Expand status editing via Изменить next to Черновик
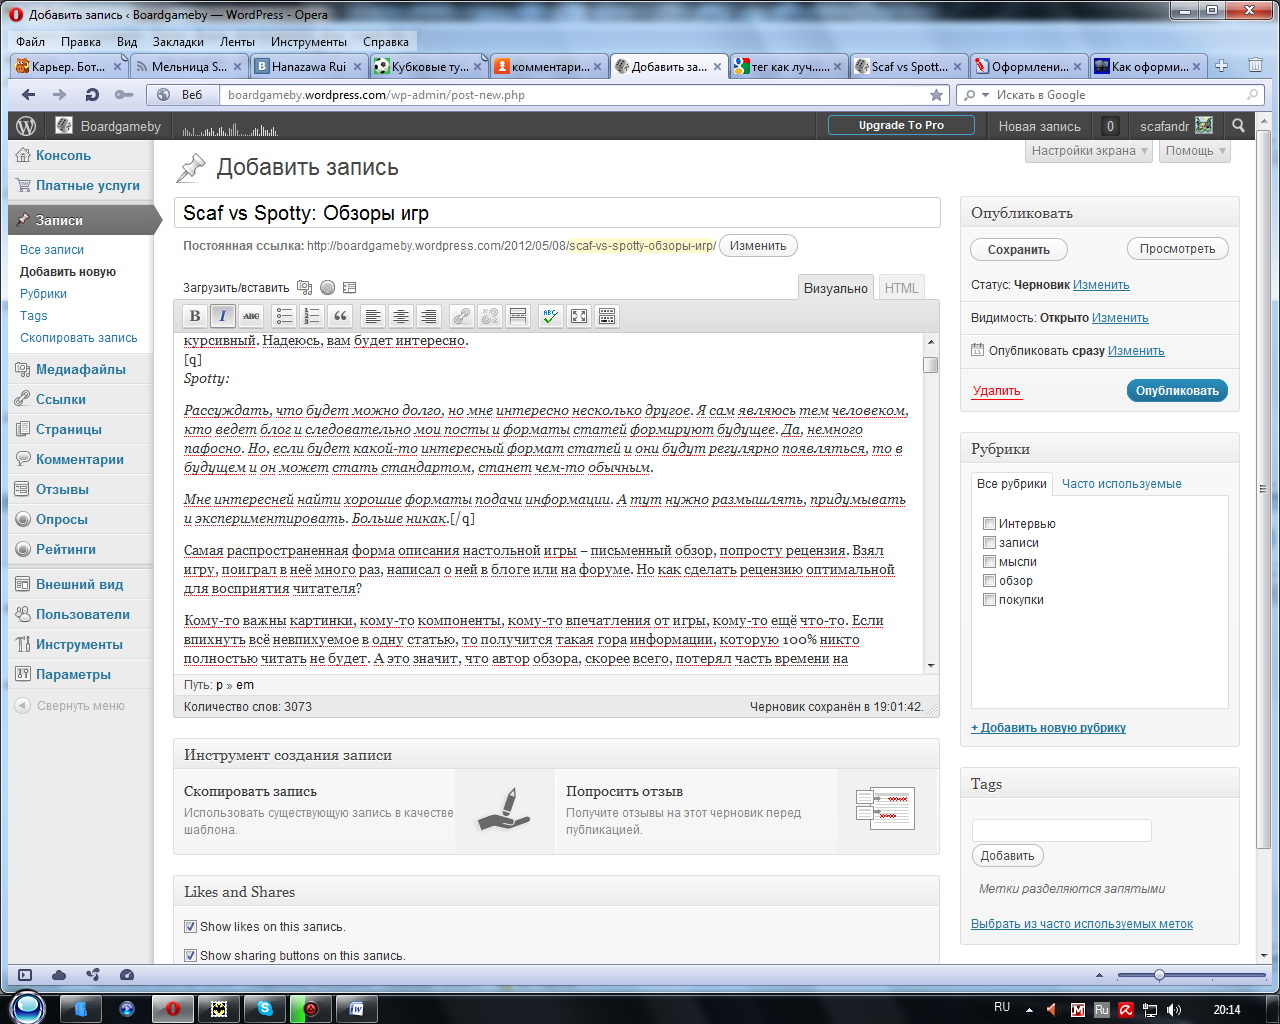Screen dimensions: 1280x1024 click(1101, 285)
